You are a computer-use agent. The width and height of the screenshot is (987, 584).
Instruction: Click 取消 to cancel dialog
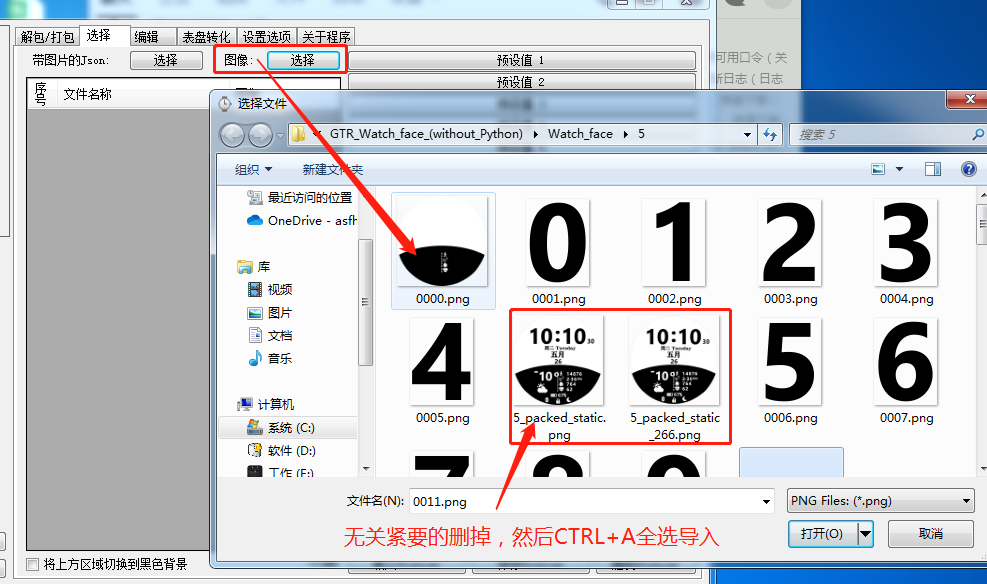(x=931, y=534)
